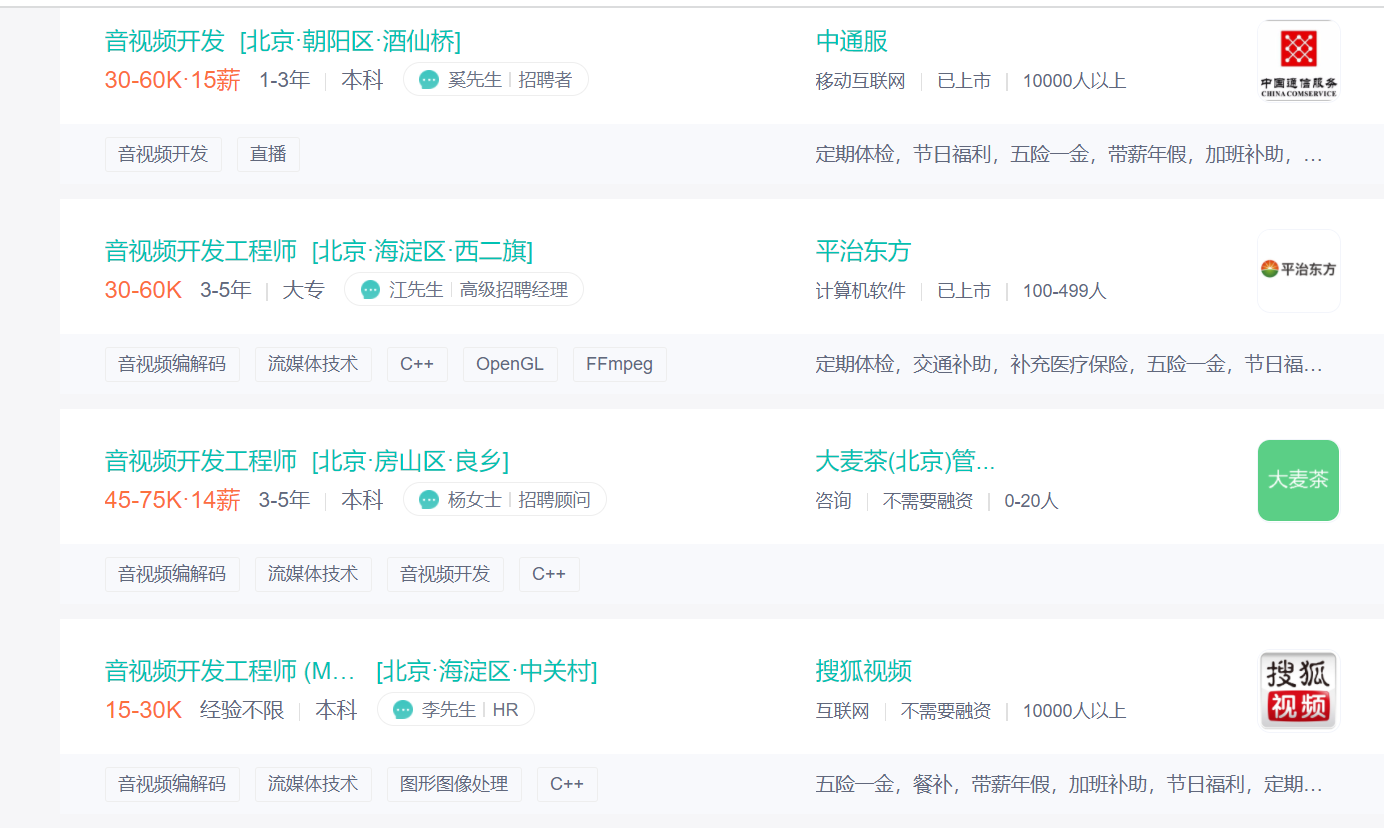Open 平治东方 company page
The height and width of the screenshot is (828, 1384).
point(864,251)
